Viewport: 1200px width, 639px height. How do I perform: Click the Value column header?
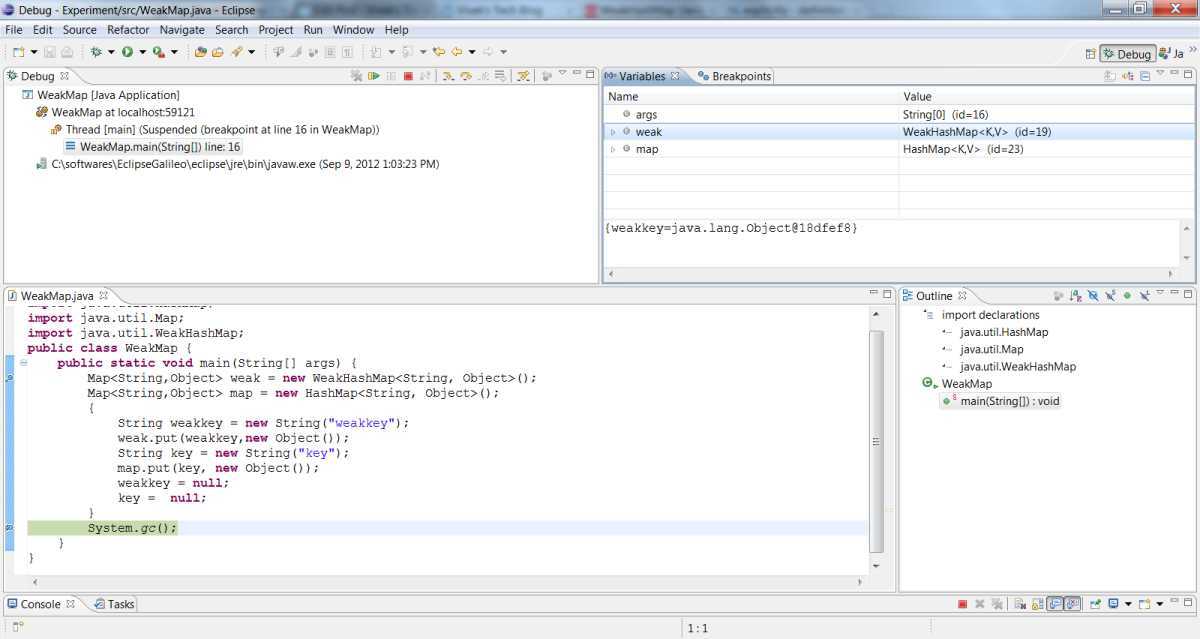tap(1047, 97)
